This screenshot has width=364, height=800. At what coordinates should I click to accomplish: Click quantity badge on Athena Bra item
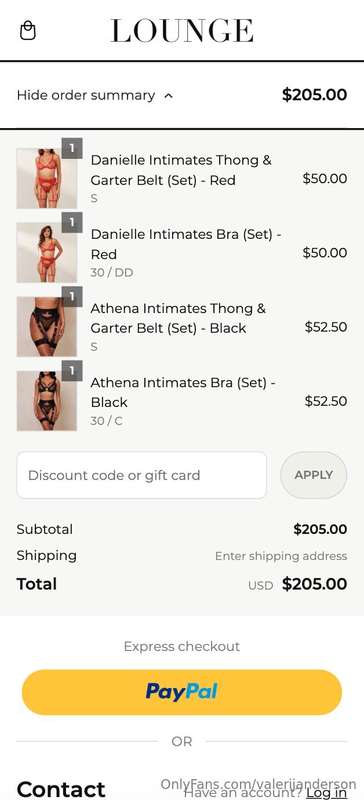point(72,371)
